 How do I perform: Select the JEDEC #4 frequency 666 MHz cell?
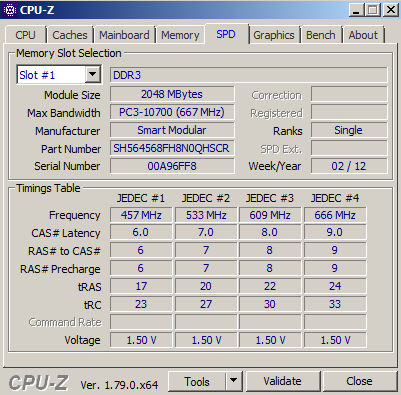335,215
